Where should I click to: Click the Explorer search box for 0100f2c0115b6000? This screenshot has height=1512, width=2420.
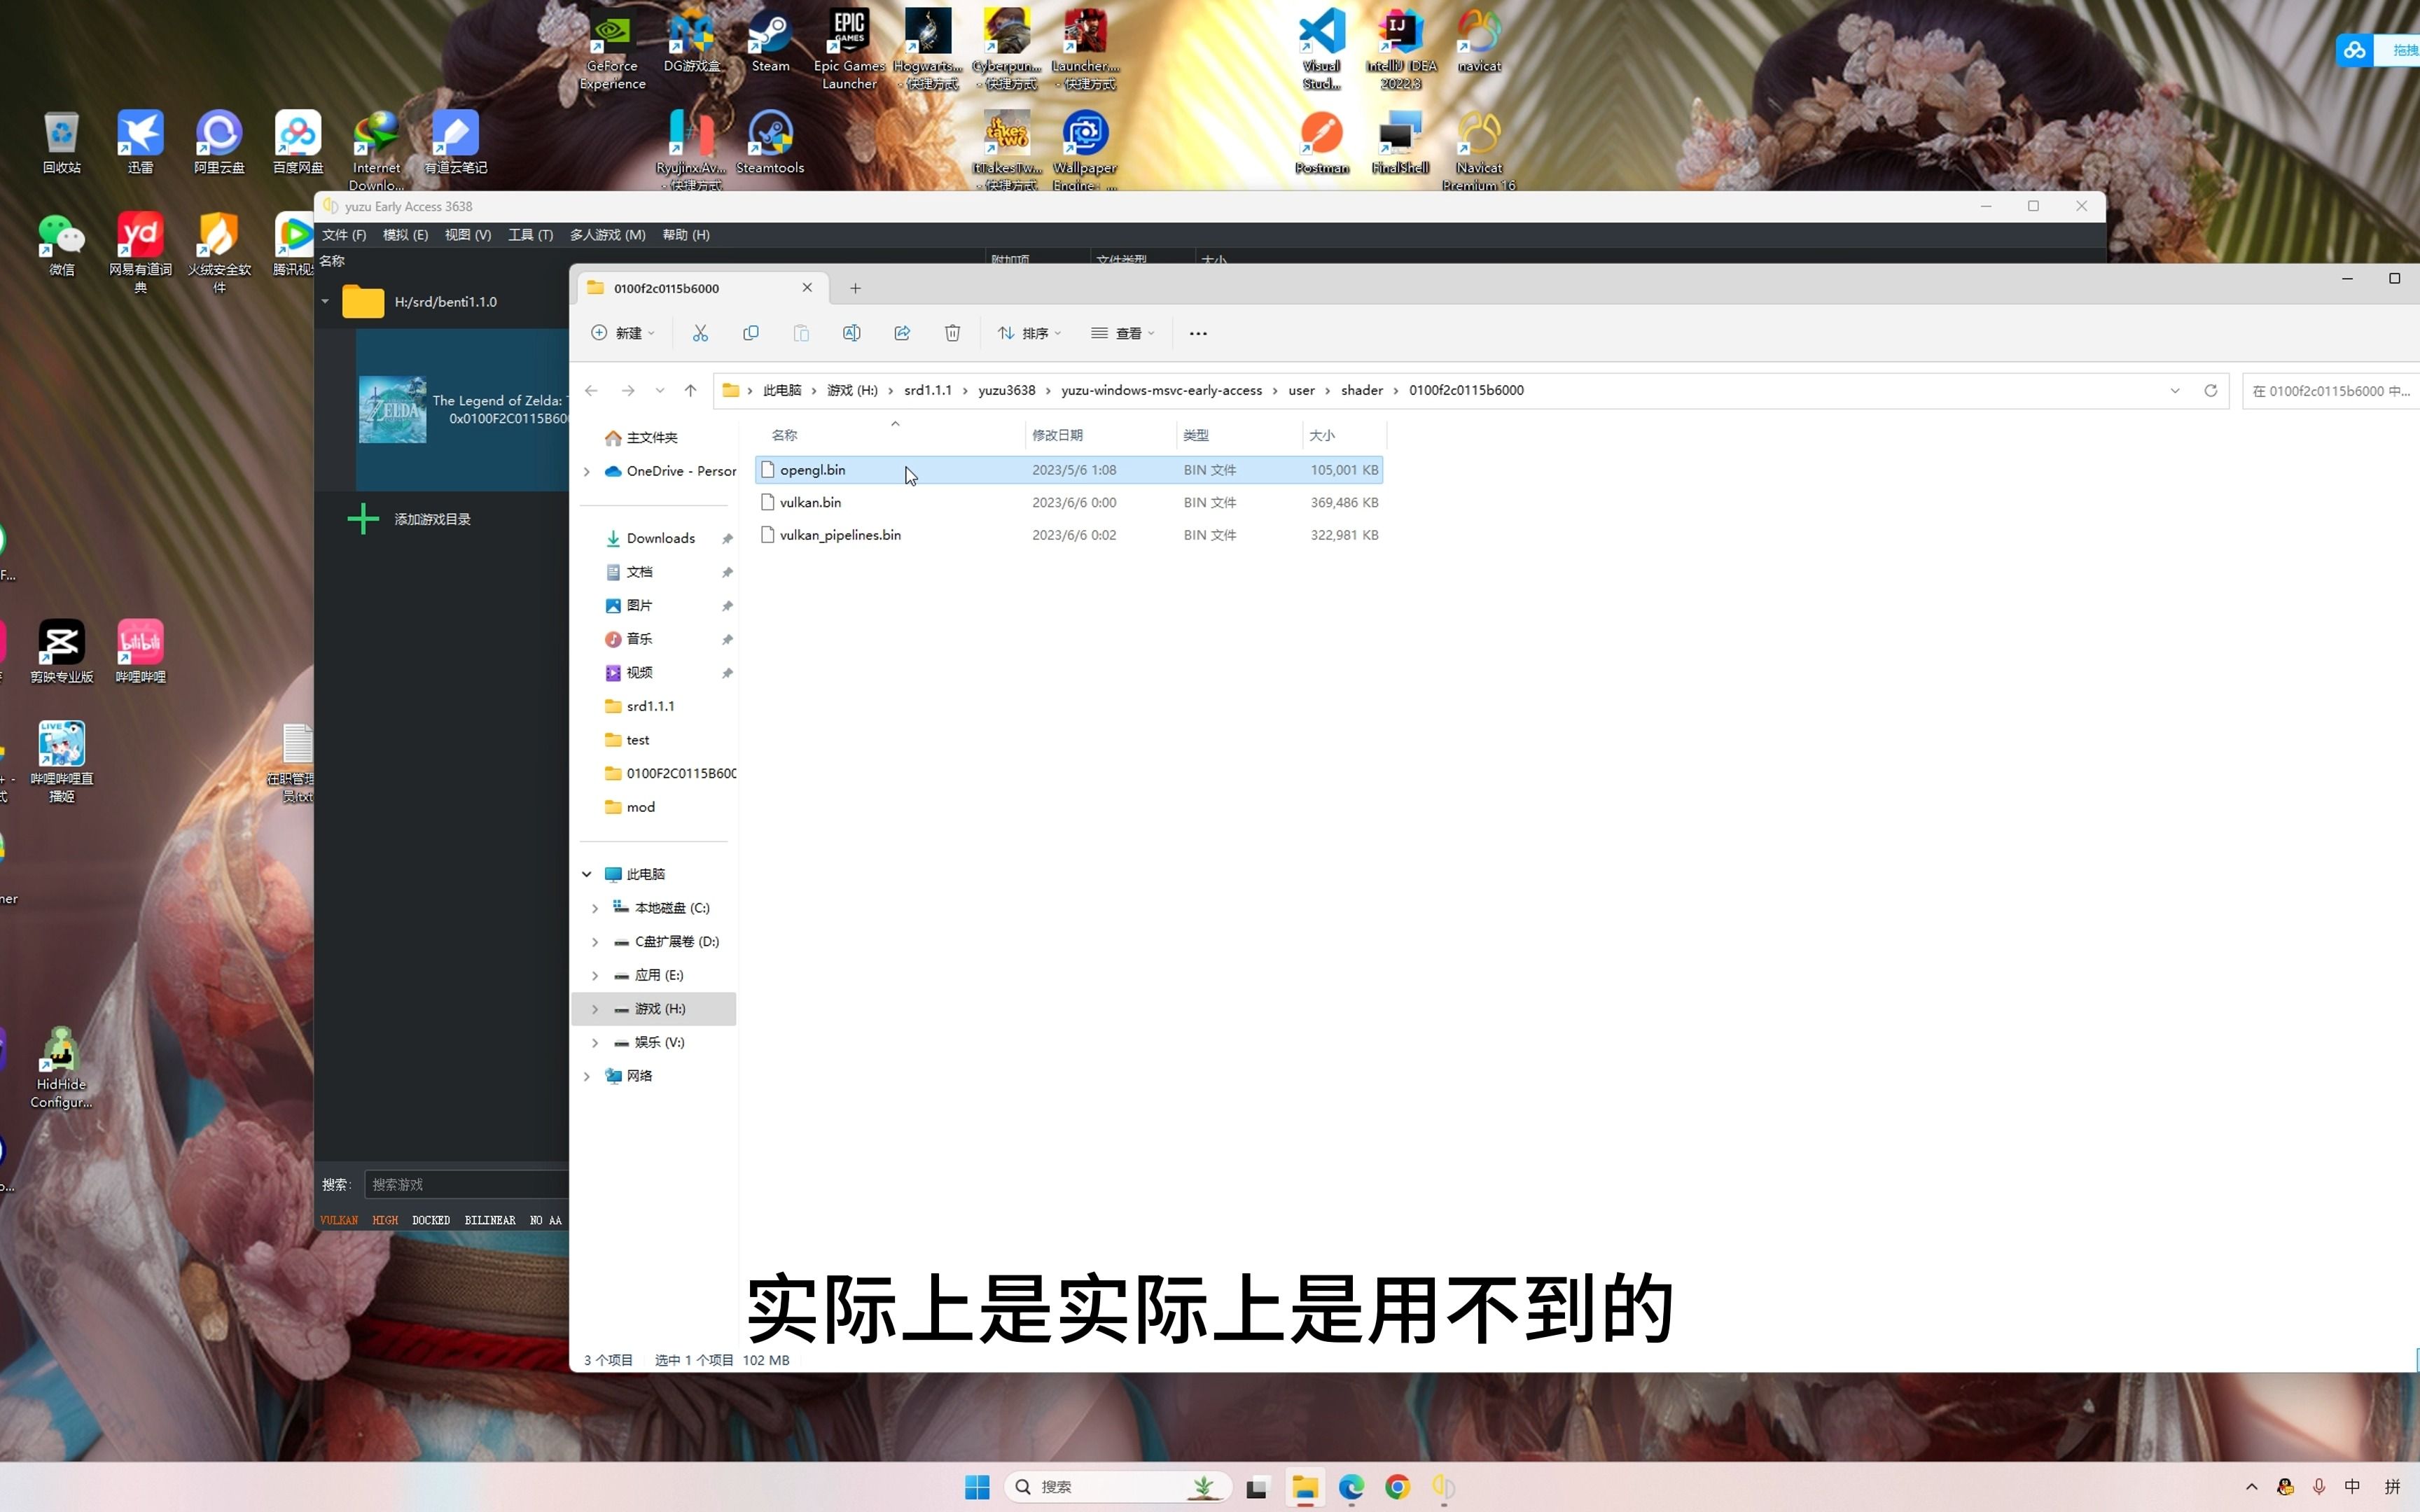point(2330,390)
